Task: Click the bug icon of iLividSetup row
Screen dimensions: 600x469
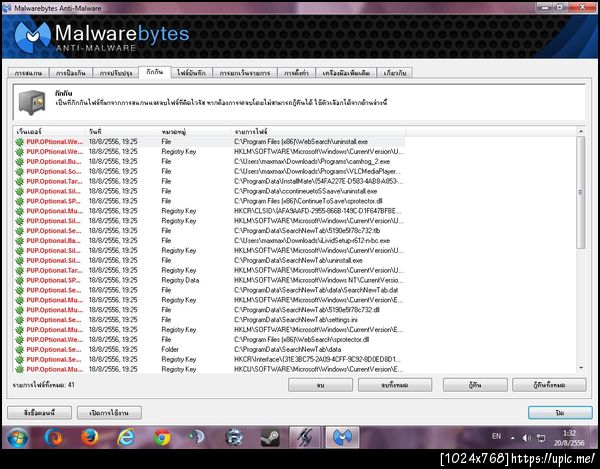Action: (19, 241)
